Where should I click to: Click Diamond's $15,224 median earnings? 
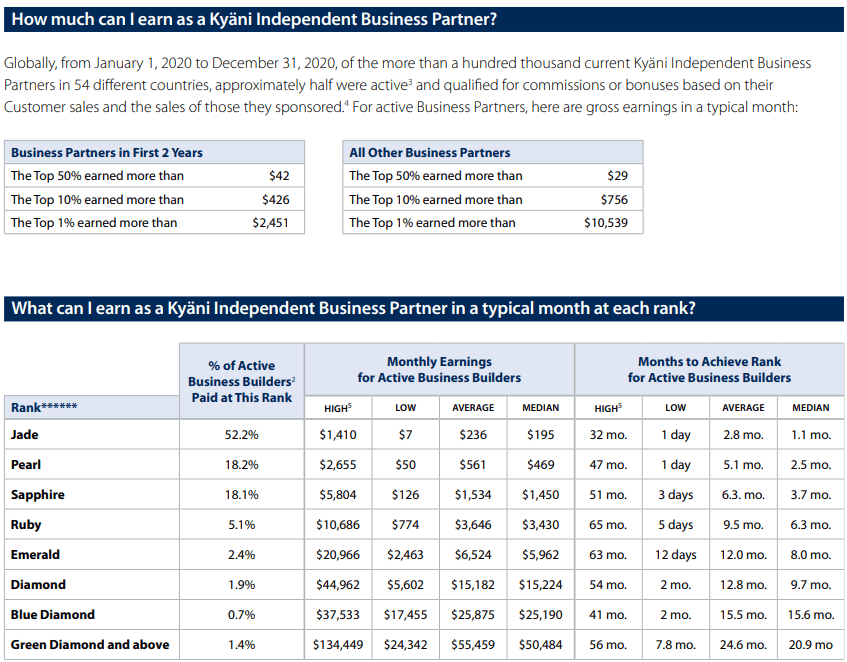tap(540, 585)
